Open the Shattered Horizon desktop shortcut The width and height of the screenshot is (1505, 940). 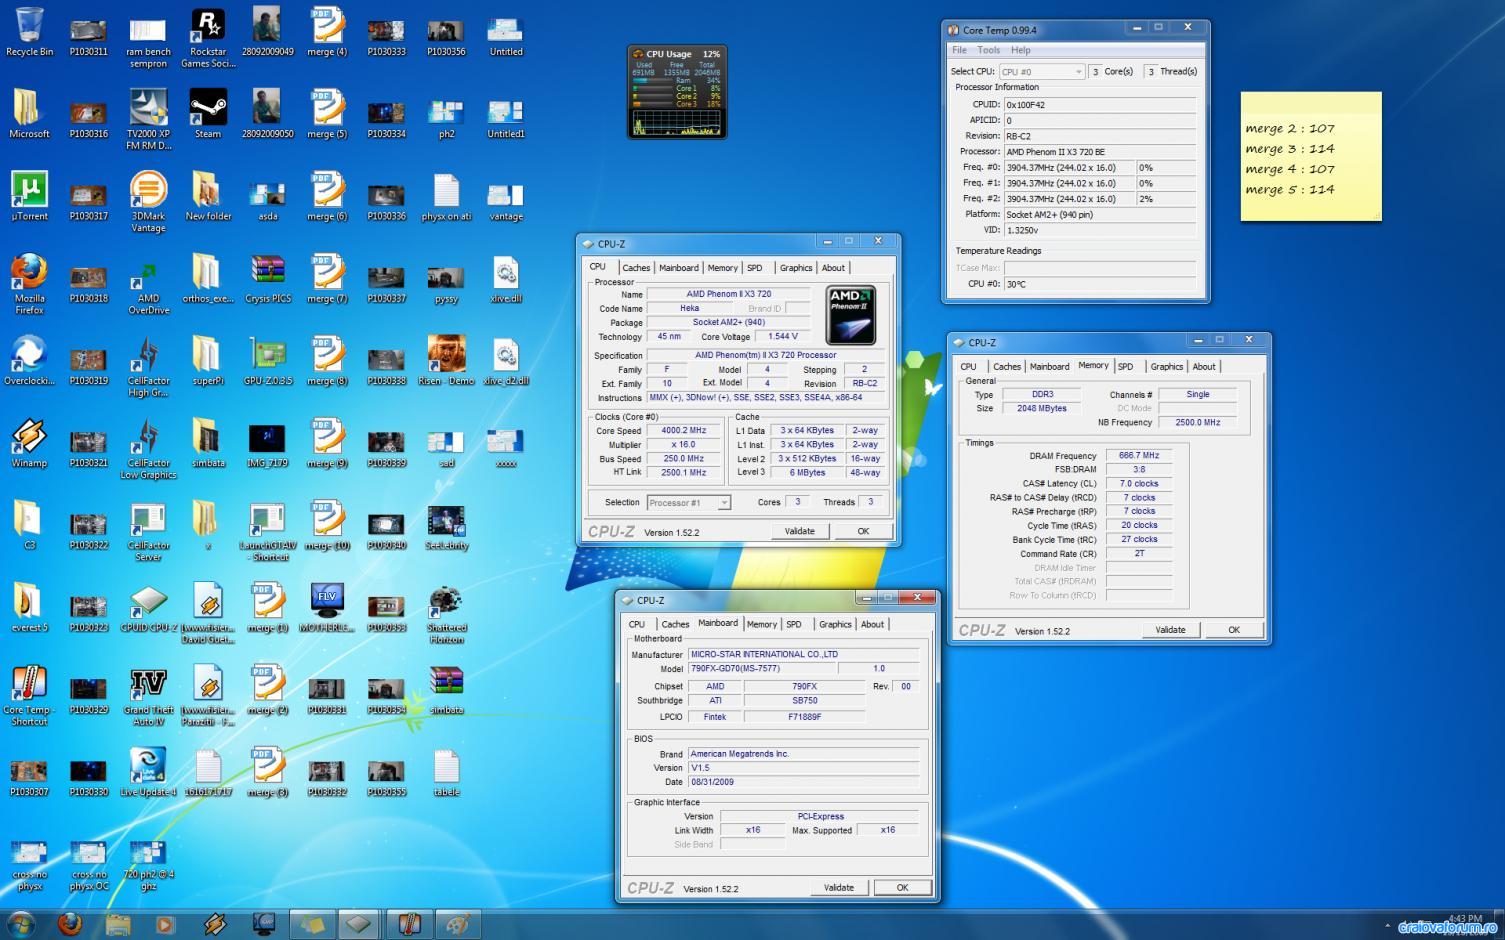point(446,613)
